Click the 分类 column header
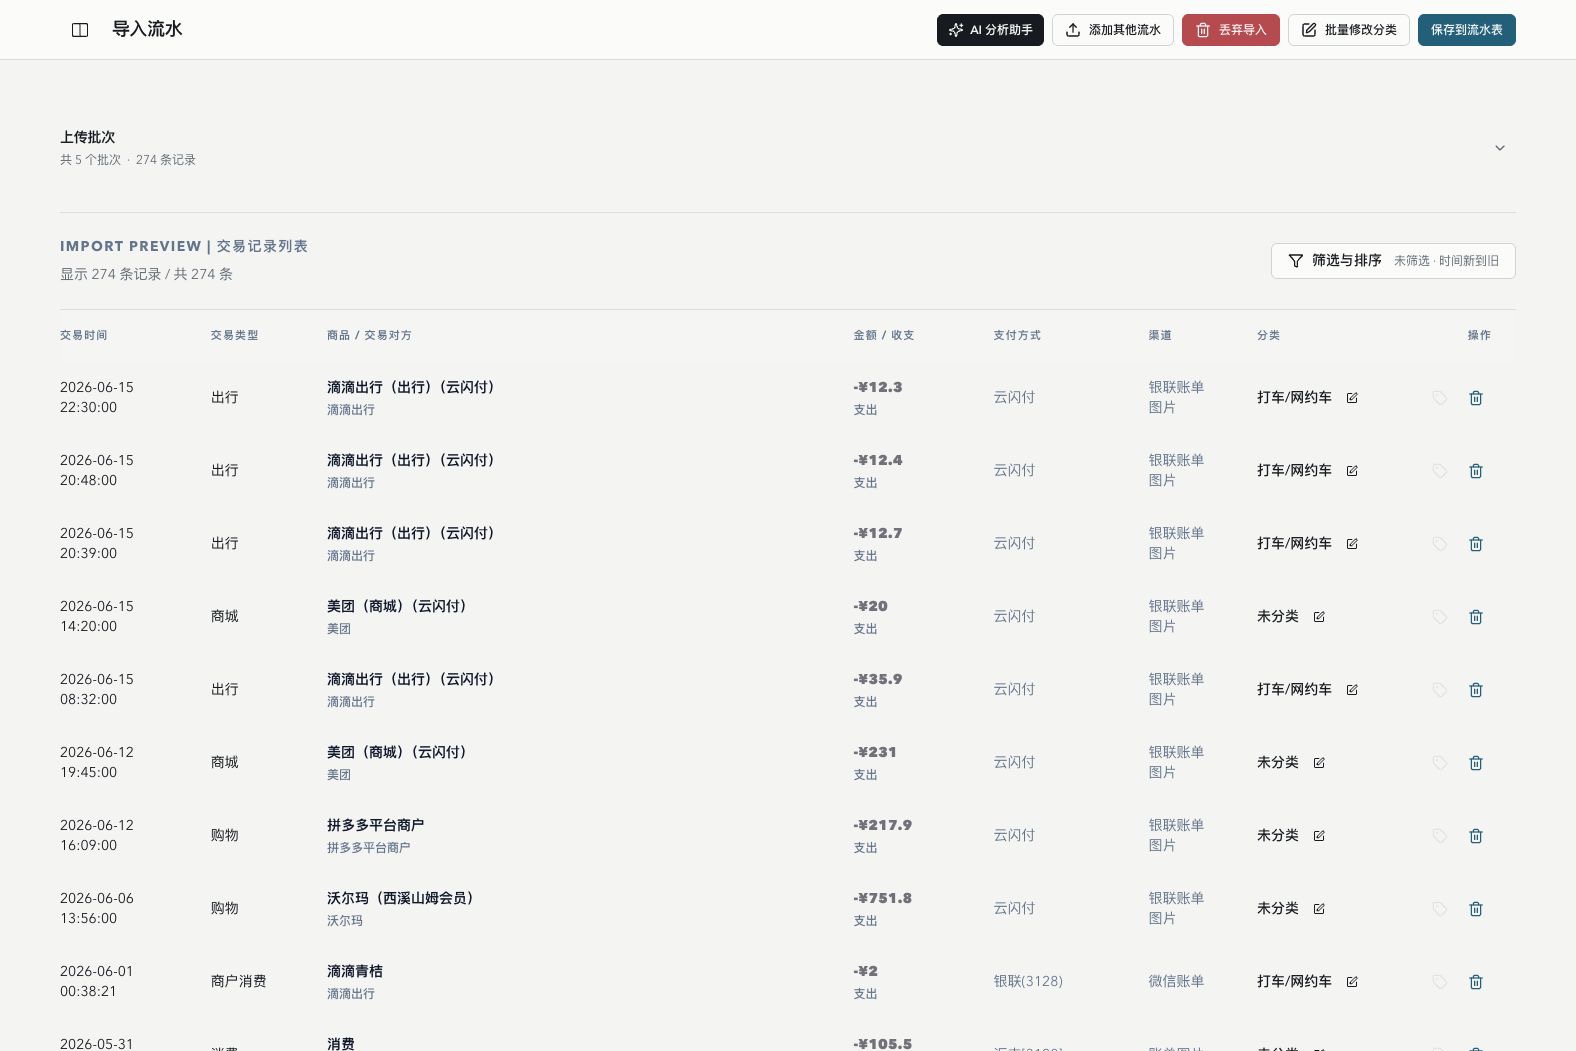 pos(1268,335)
